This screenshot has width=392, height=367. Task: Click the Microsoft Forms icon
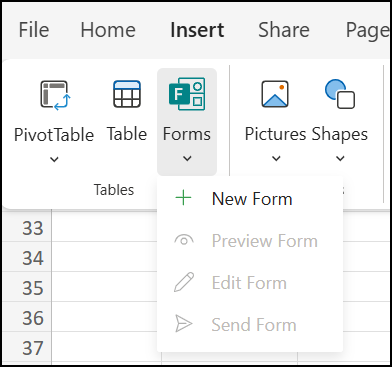click(x=187, y=94)
